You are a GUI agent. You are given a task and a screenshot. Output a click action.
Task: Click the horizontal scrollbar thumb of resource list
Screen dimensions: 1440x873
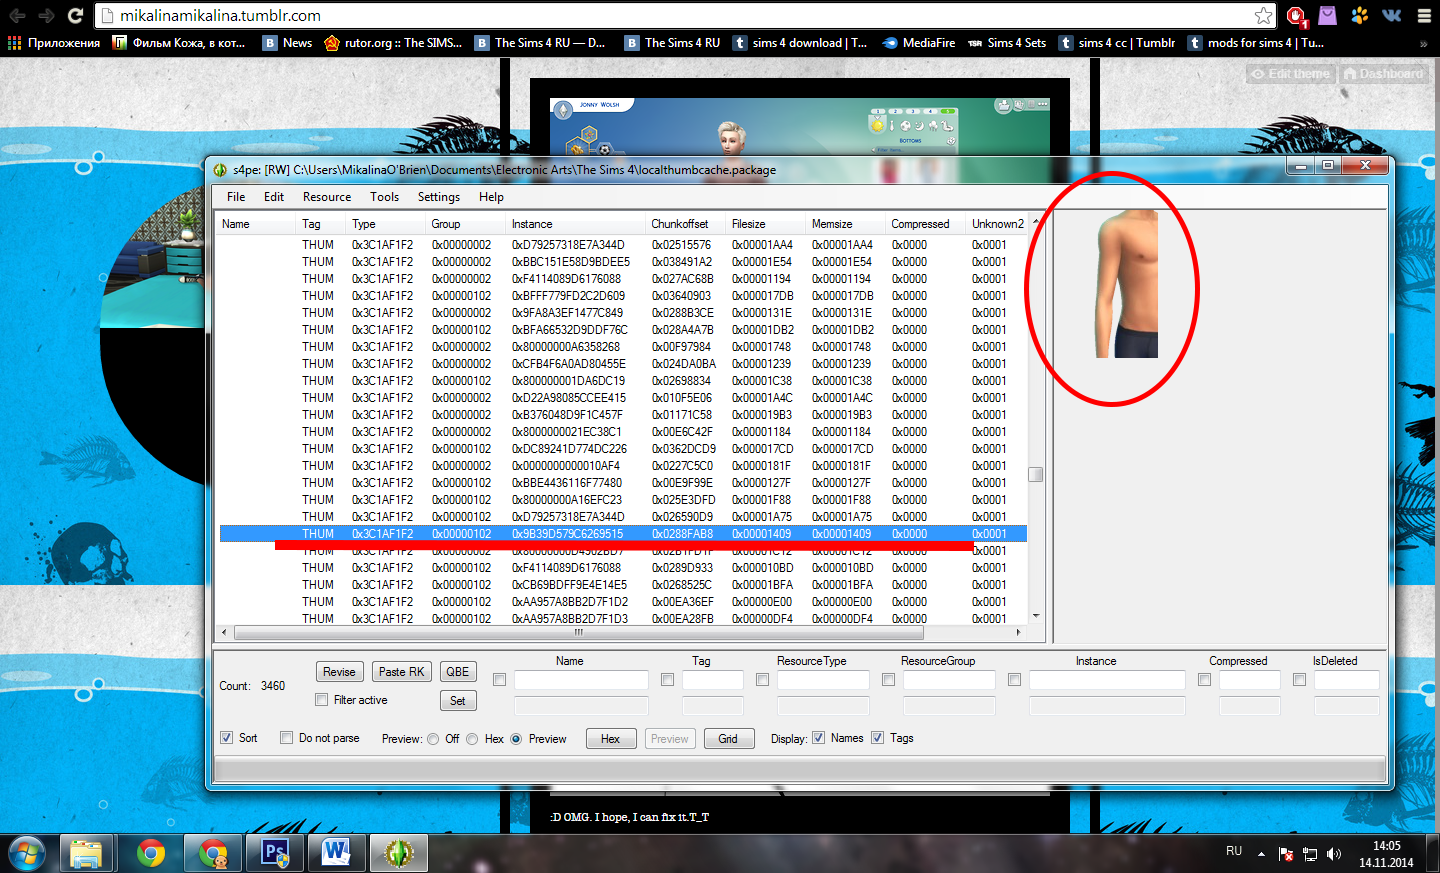click(578, 632)
